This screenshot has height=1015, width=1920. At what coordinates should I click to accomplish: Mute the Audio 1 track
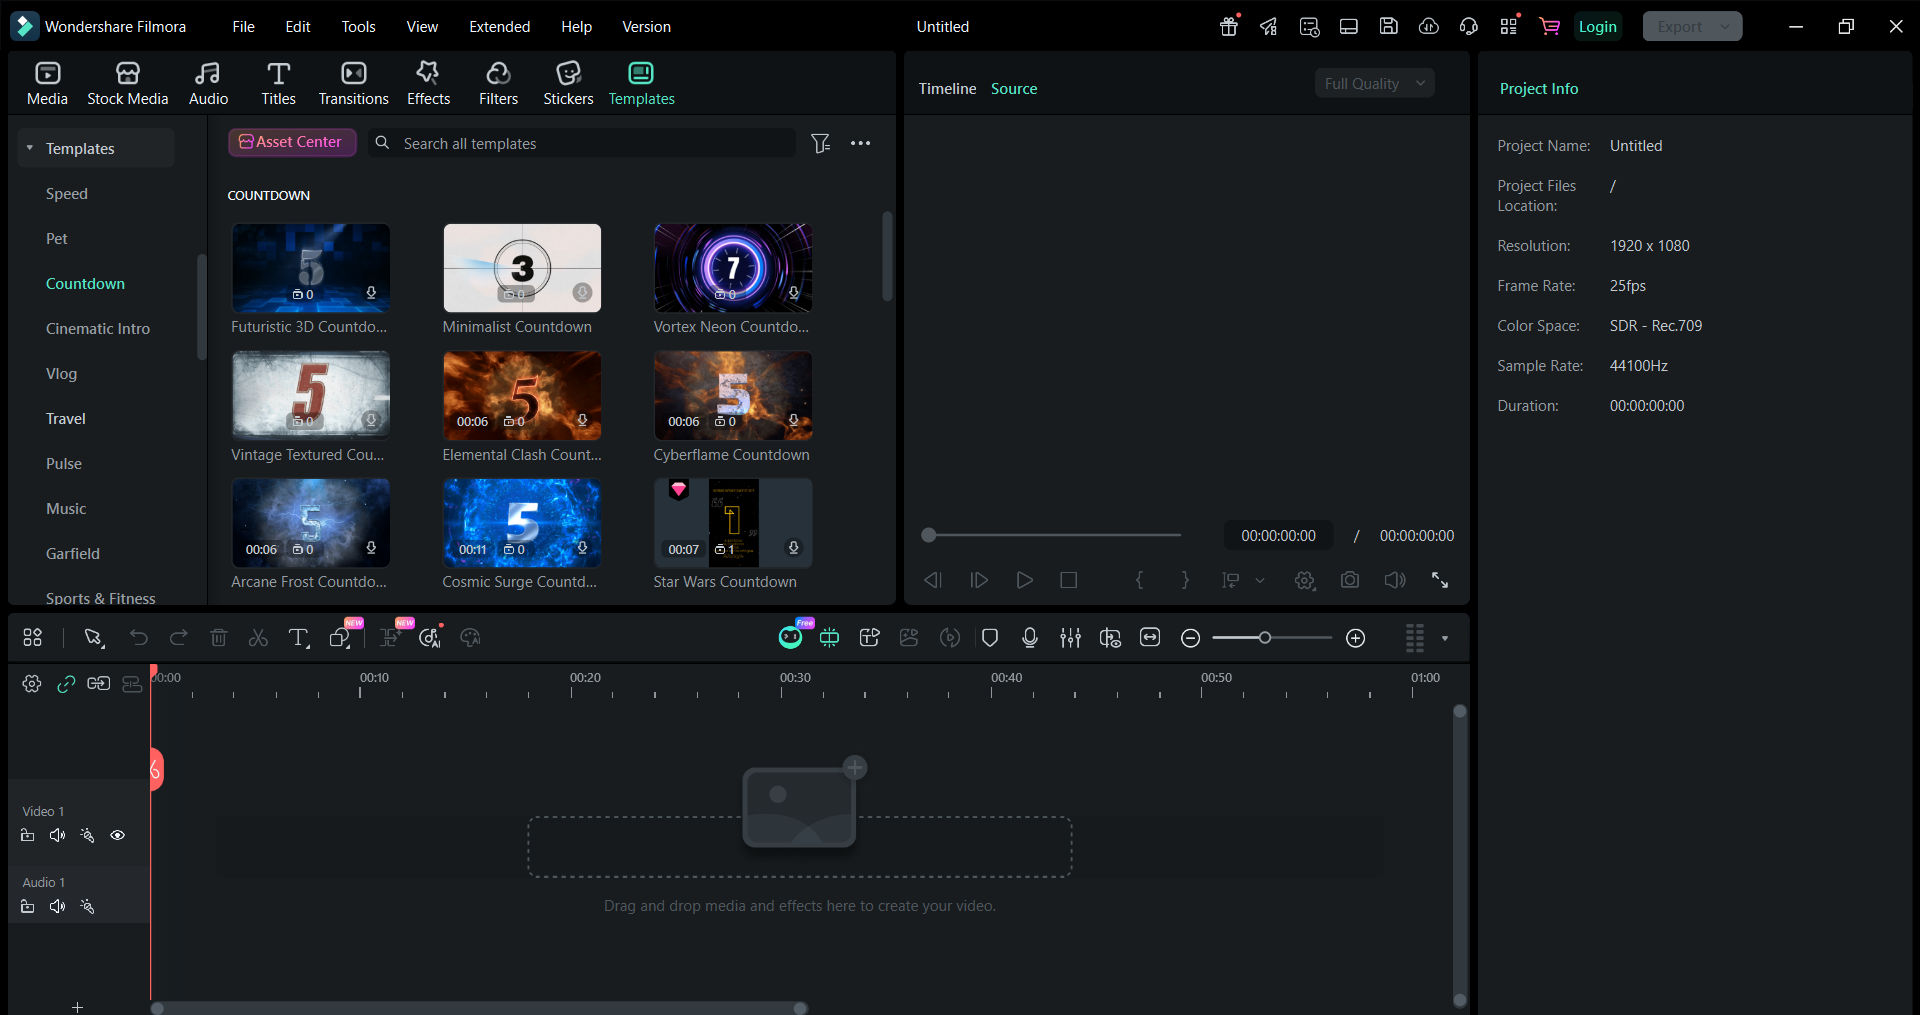point(57,907)
